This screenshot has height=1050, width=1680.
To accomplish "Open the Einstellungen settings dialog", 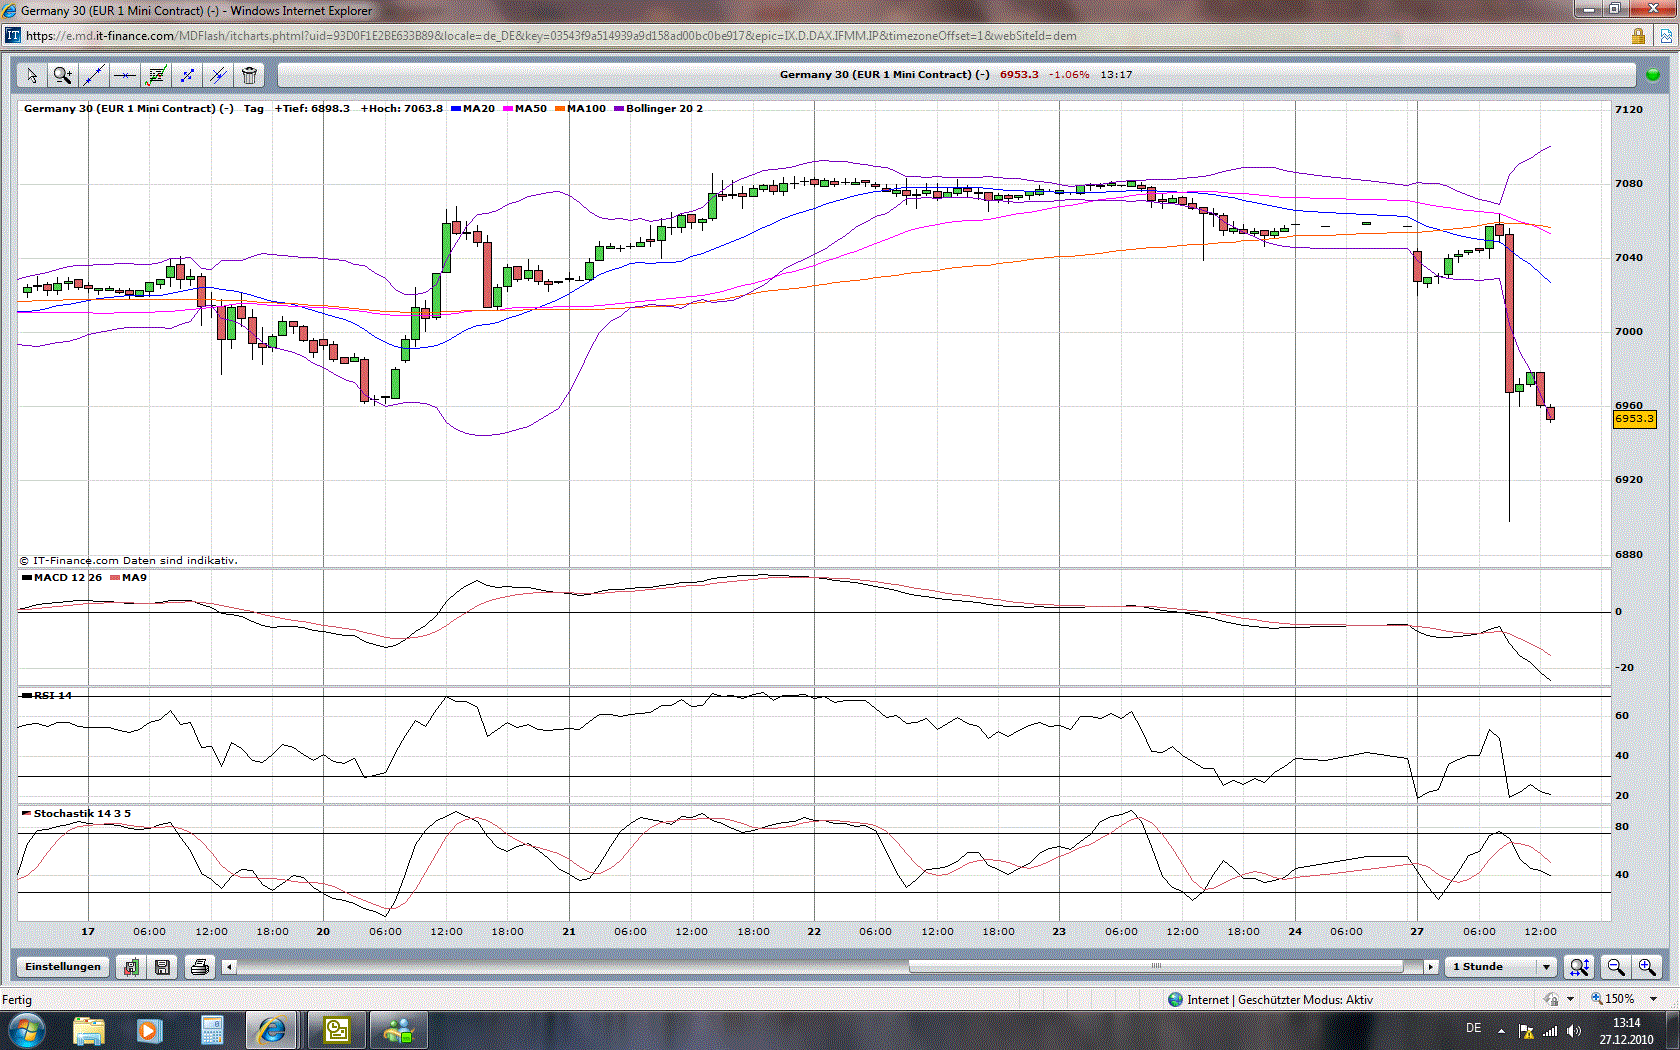I will pos(62,967).
